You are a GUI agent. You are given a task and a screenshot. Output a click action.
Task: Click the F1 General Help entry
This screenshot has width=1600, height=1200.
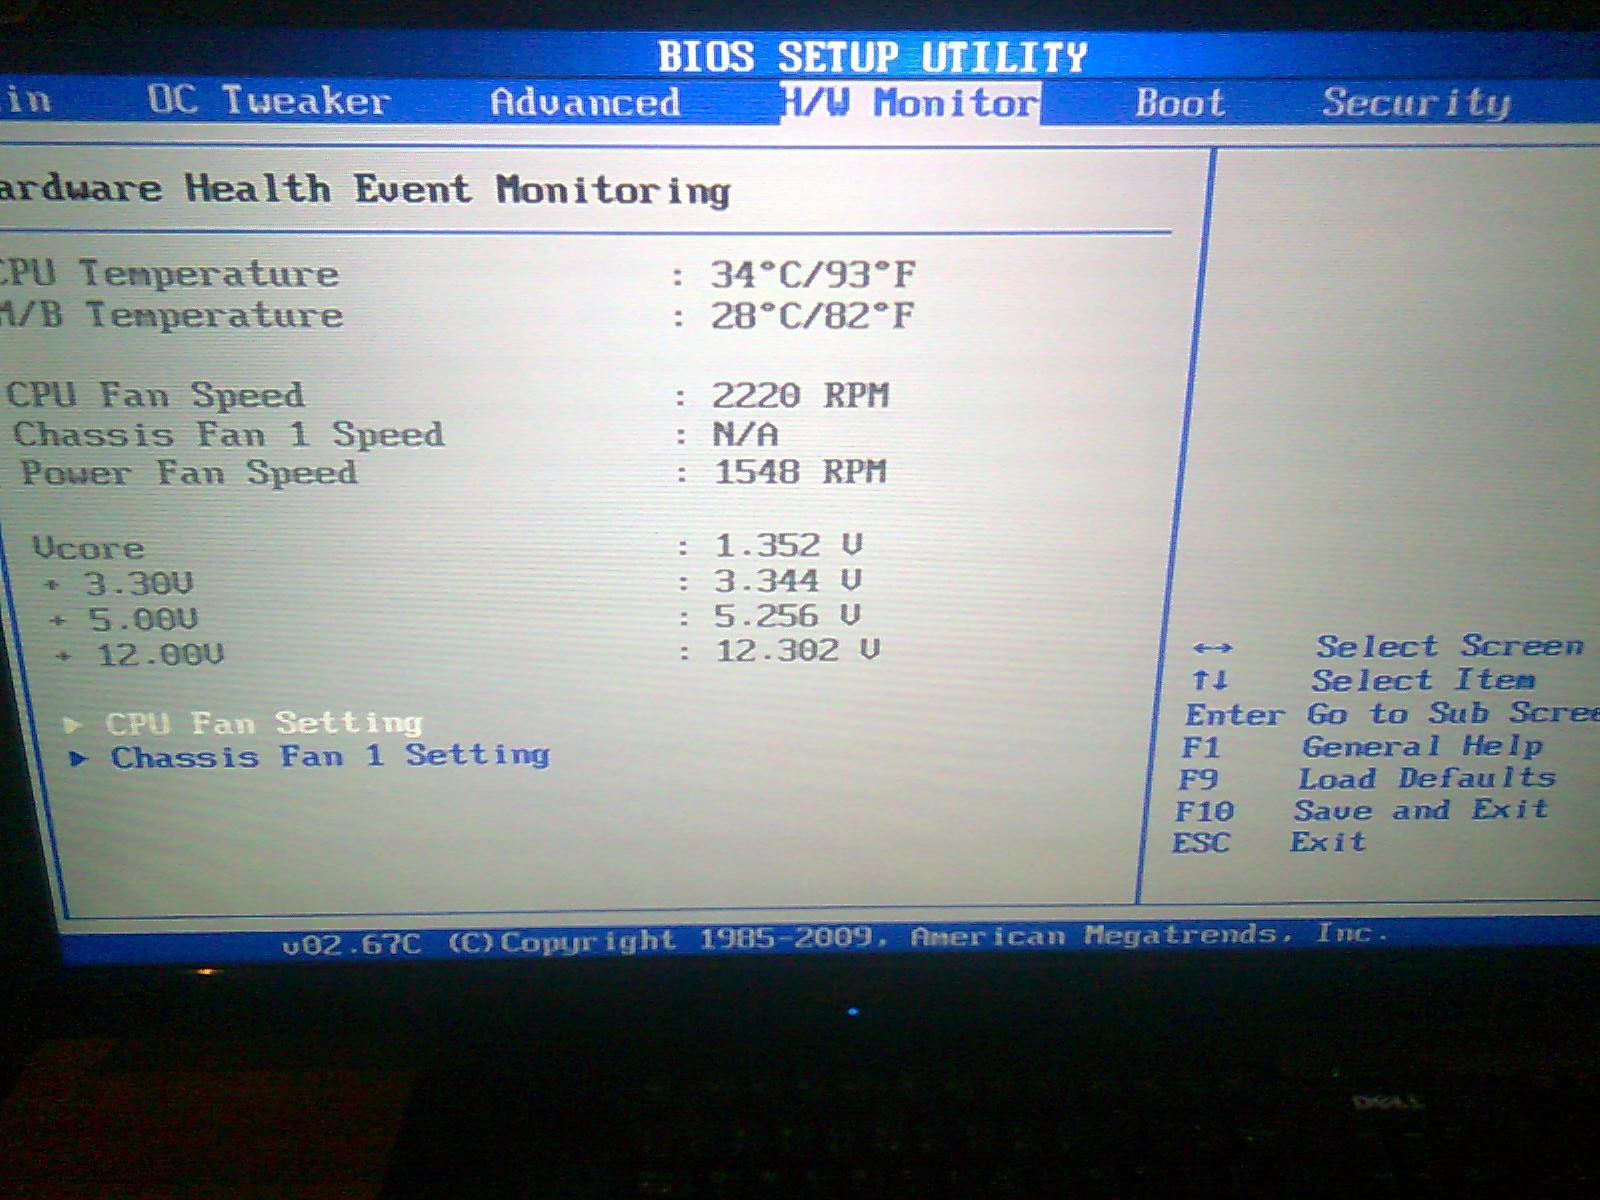[x=1362, y=746]
